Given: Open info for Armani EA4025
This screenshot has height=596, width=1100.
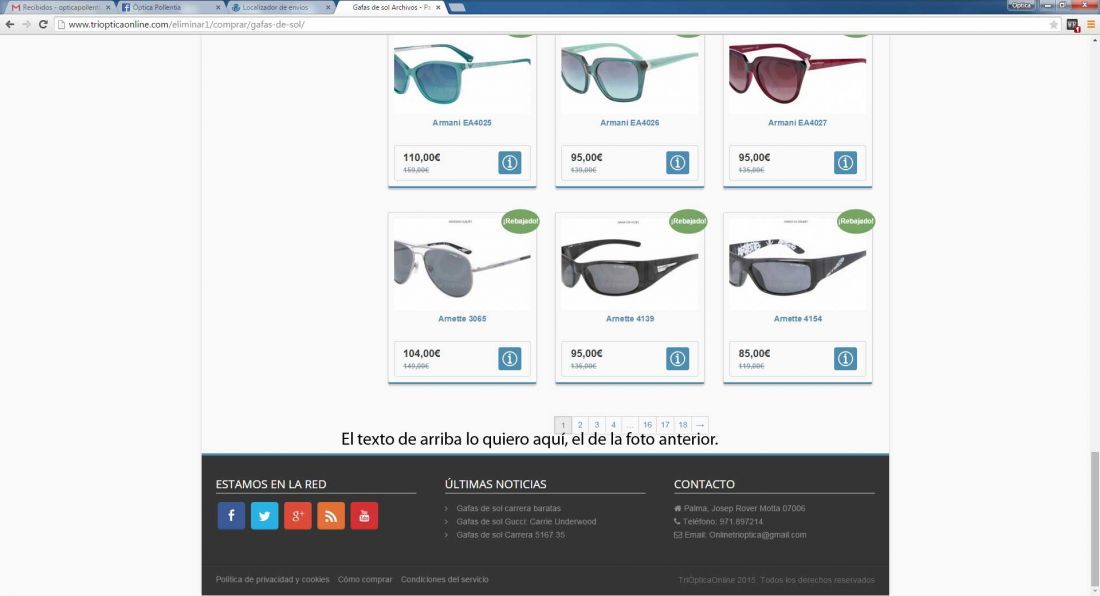Looking at the screenshot, I should 509,163.
